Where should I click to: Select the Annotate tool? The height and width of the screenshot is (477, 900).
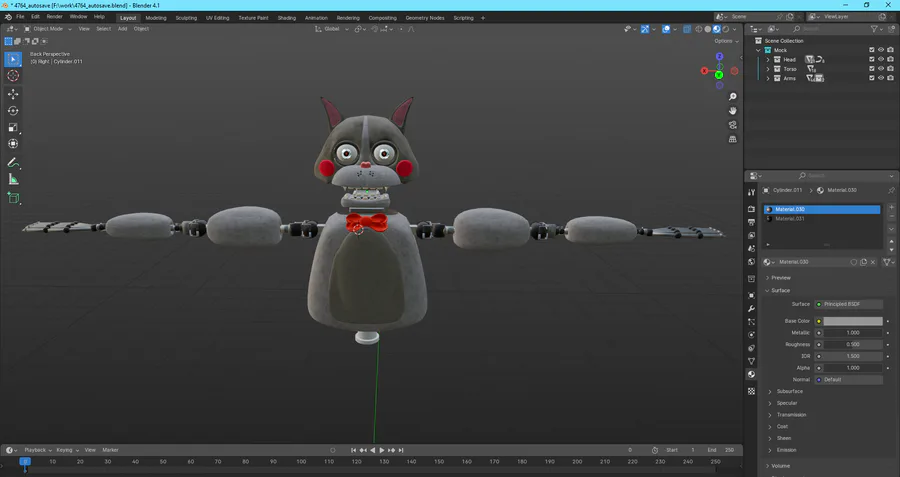(x=13, y=163)
